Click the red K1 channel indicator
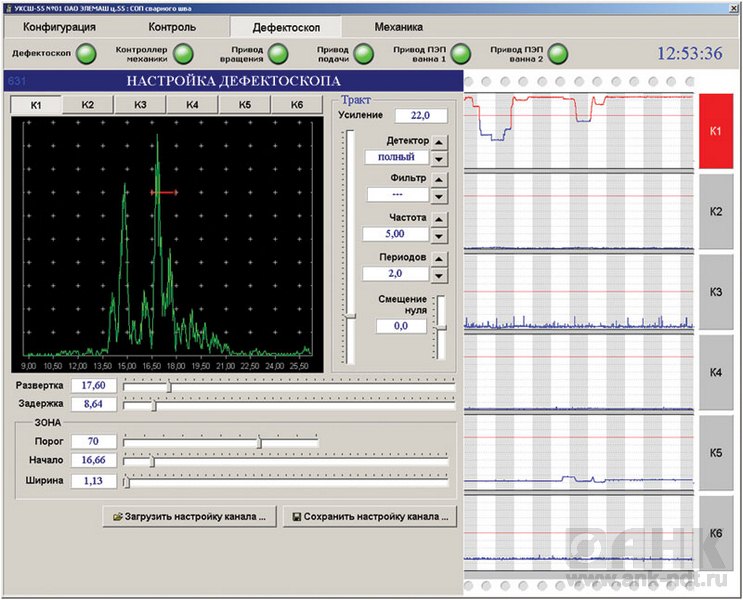743x600 pixels. [715, 131]
